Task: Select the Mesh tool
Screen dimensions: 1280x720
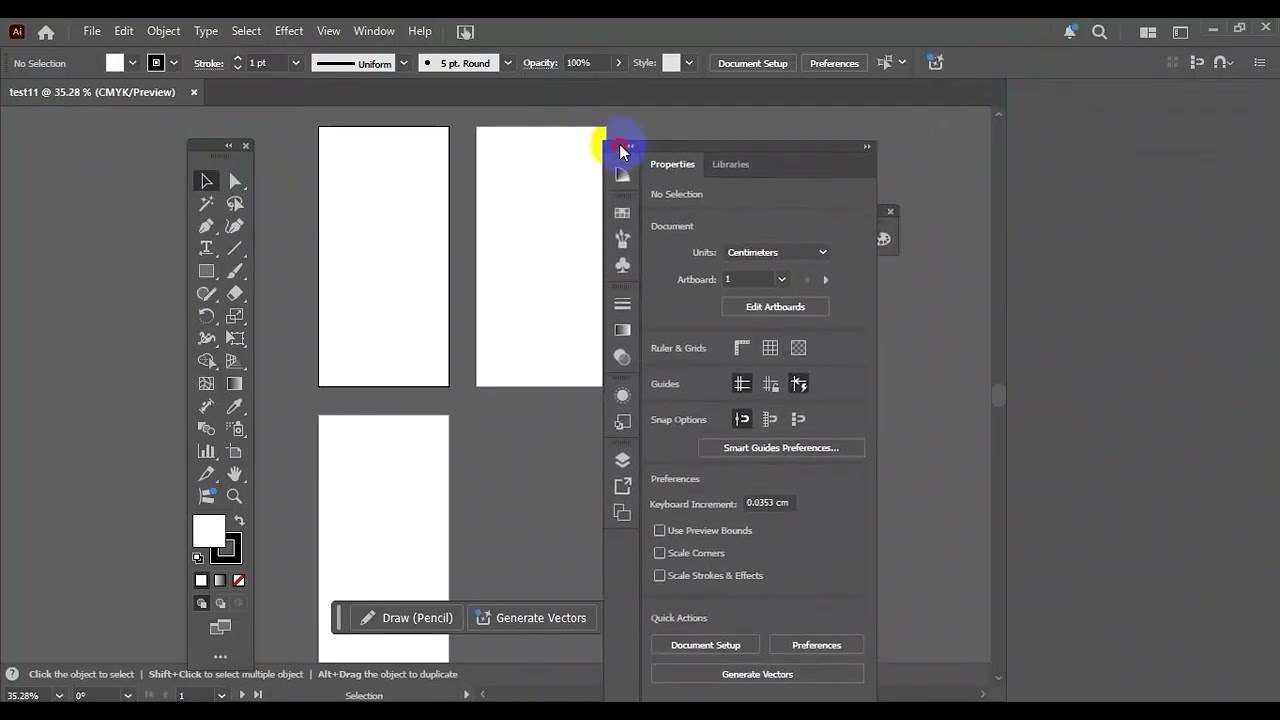Action: pos(206,383)
